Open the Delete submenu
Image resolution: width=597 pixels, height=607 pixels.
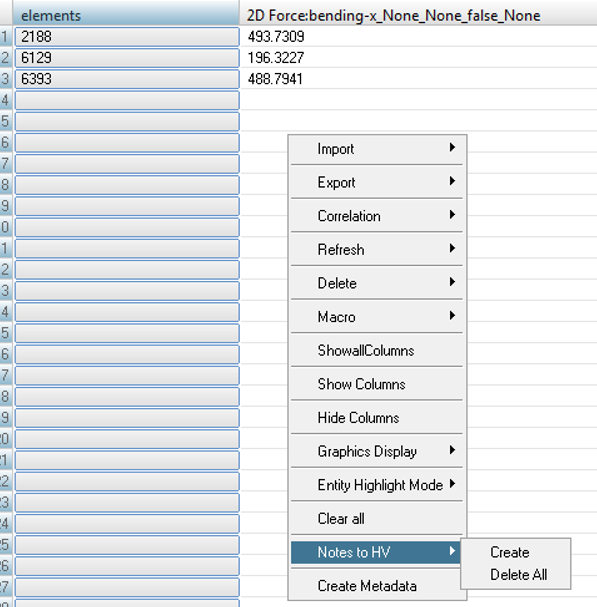click(377, 283)
